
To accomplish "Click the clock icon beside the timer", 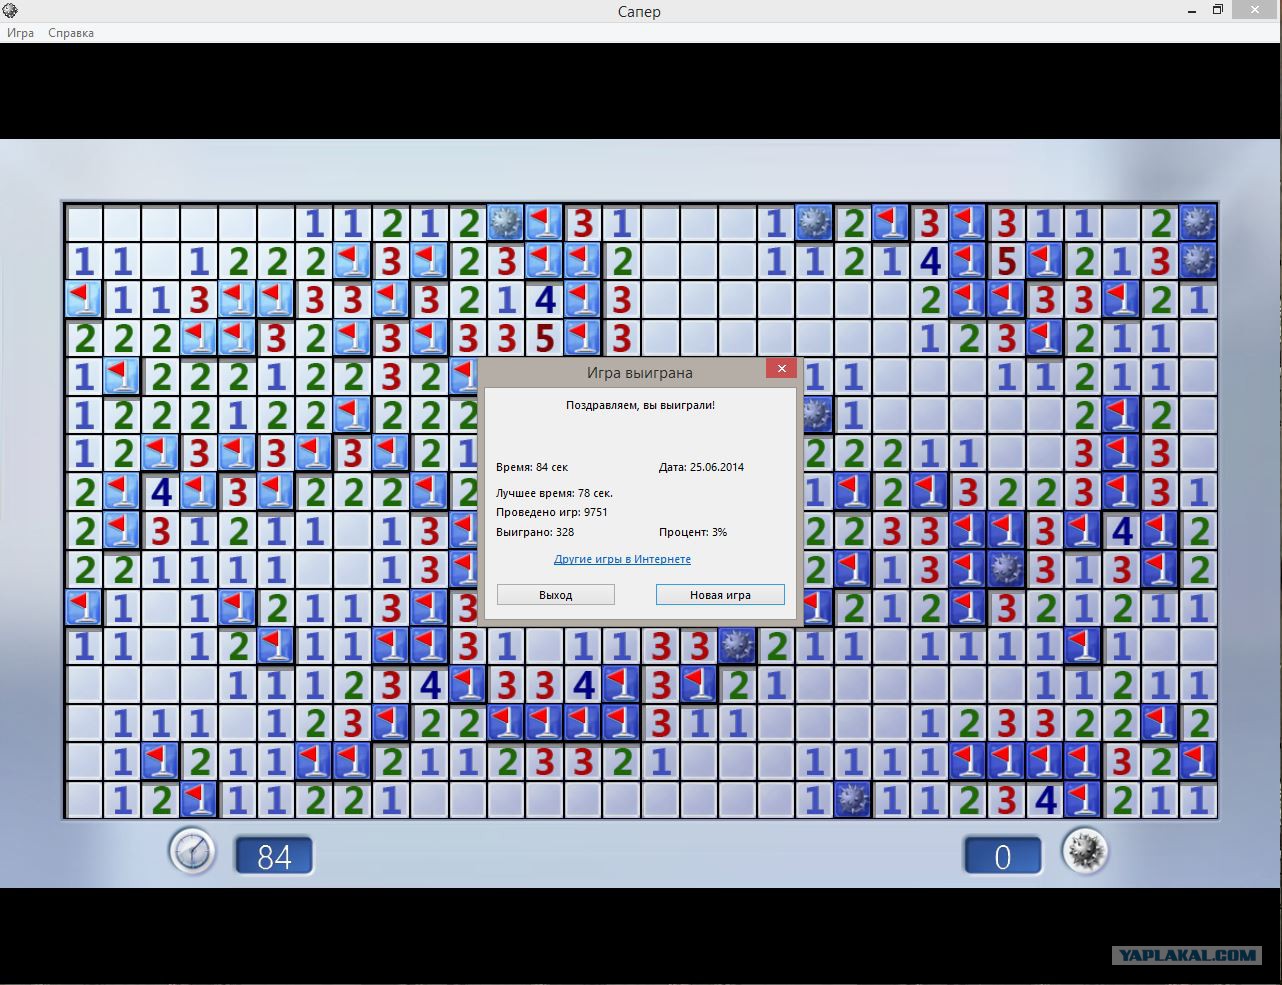I will point(192,852).
